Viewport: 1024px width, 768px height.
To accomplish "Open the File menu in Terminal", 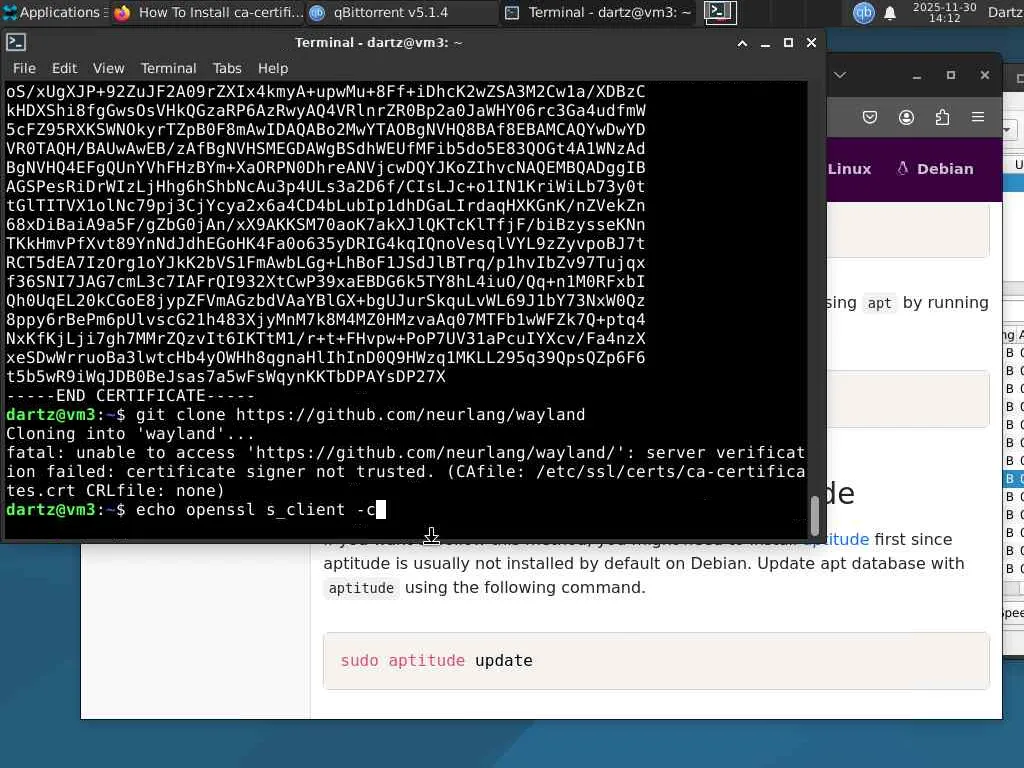I will point(24,68).
